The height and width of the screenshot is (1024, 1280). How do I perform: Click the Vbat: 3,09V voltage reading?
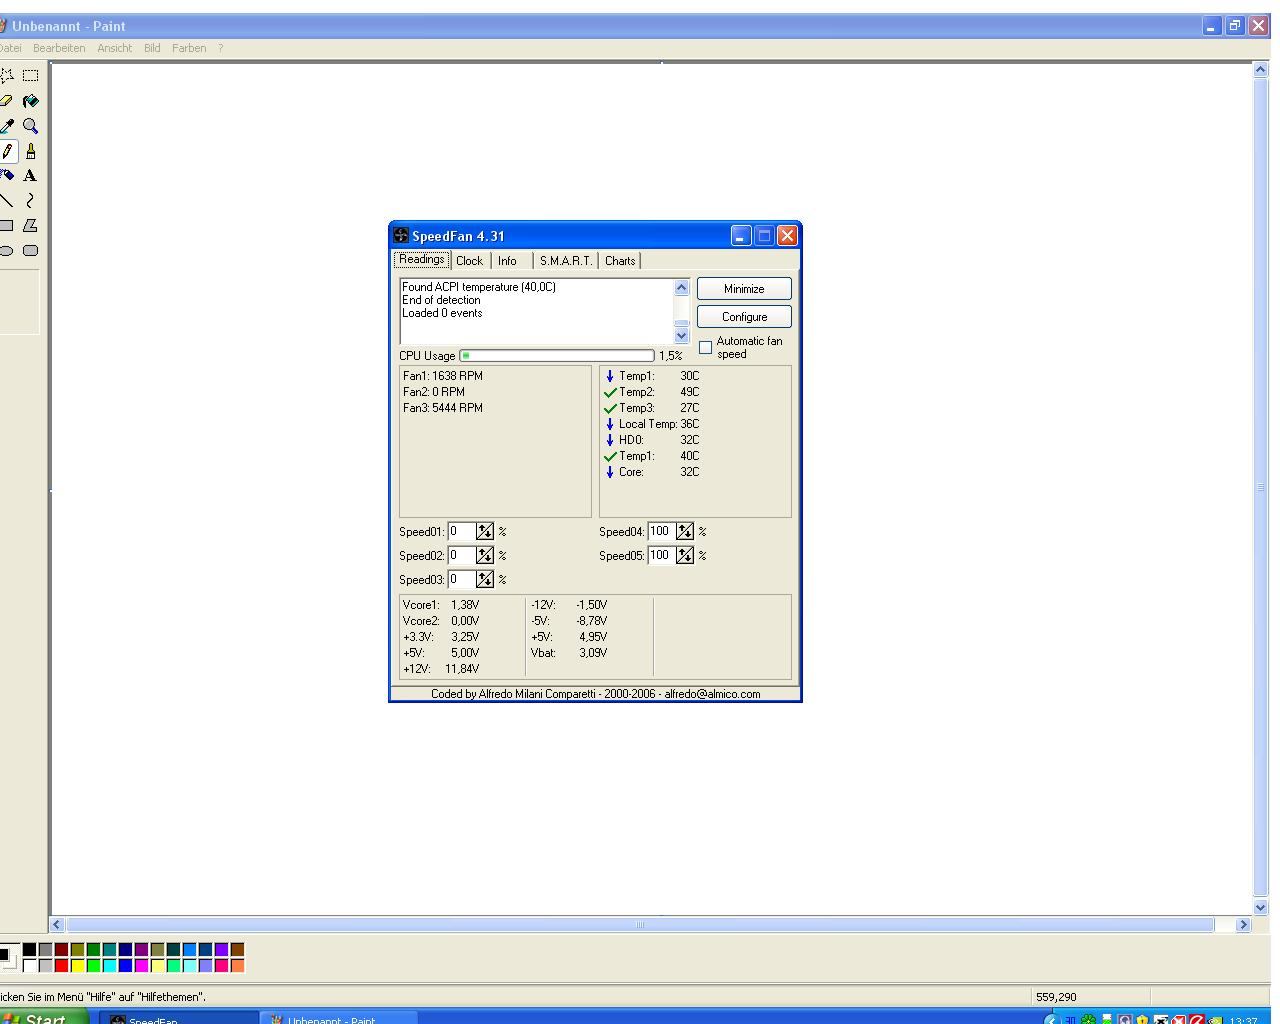pos(569,653)
